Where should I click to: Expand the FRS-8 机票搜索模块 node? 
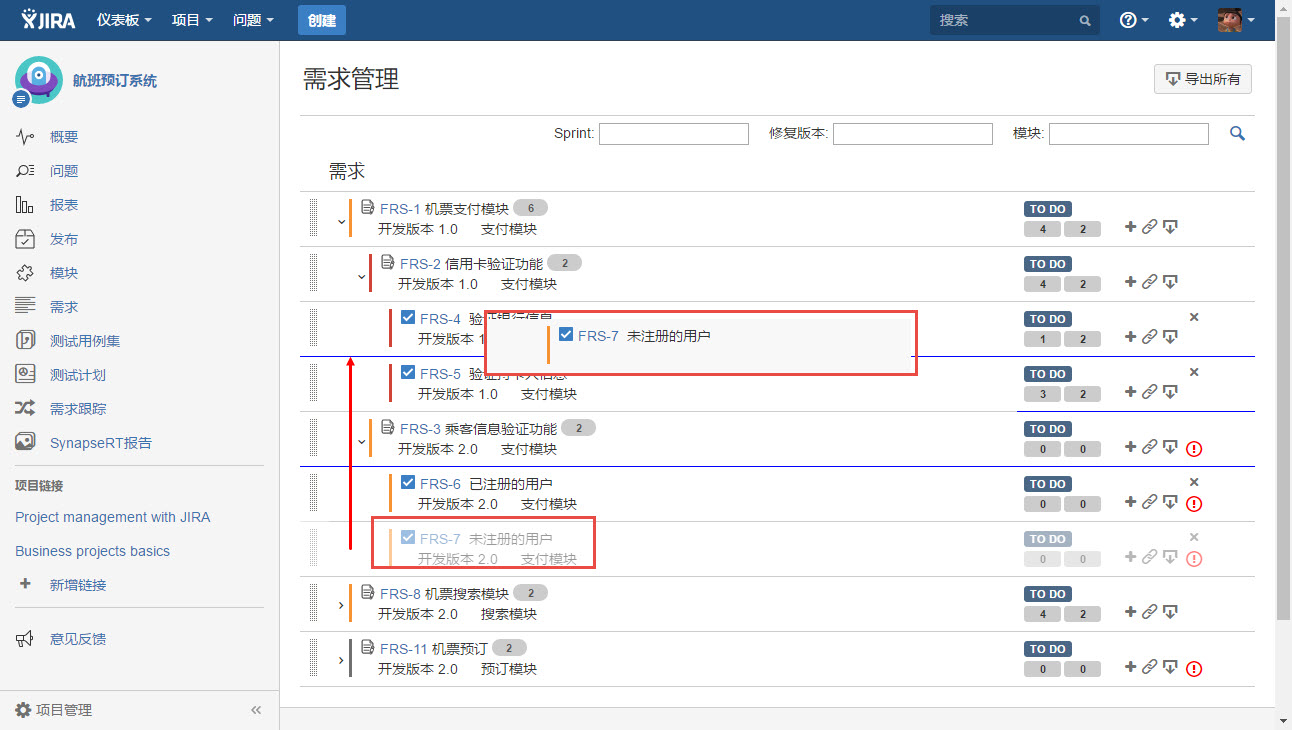point(341,605)
